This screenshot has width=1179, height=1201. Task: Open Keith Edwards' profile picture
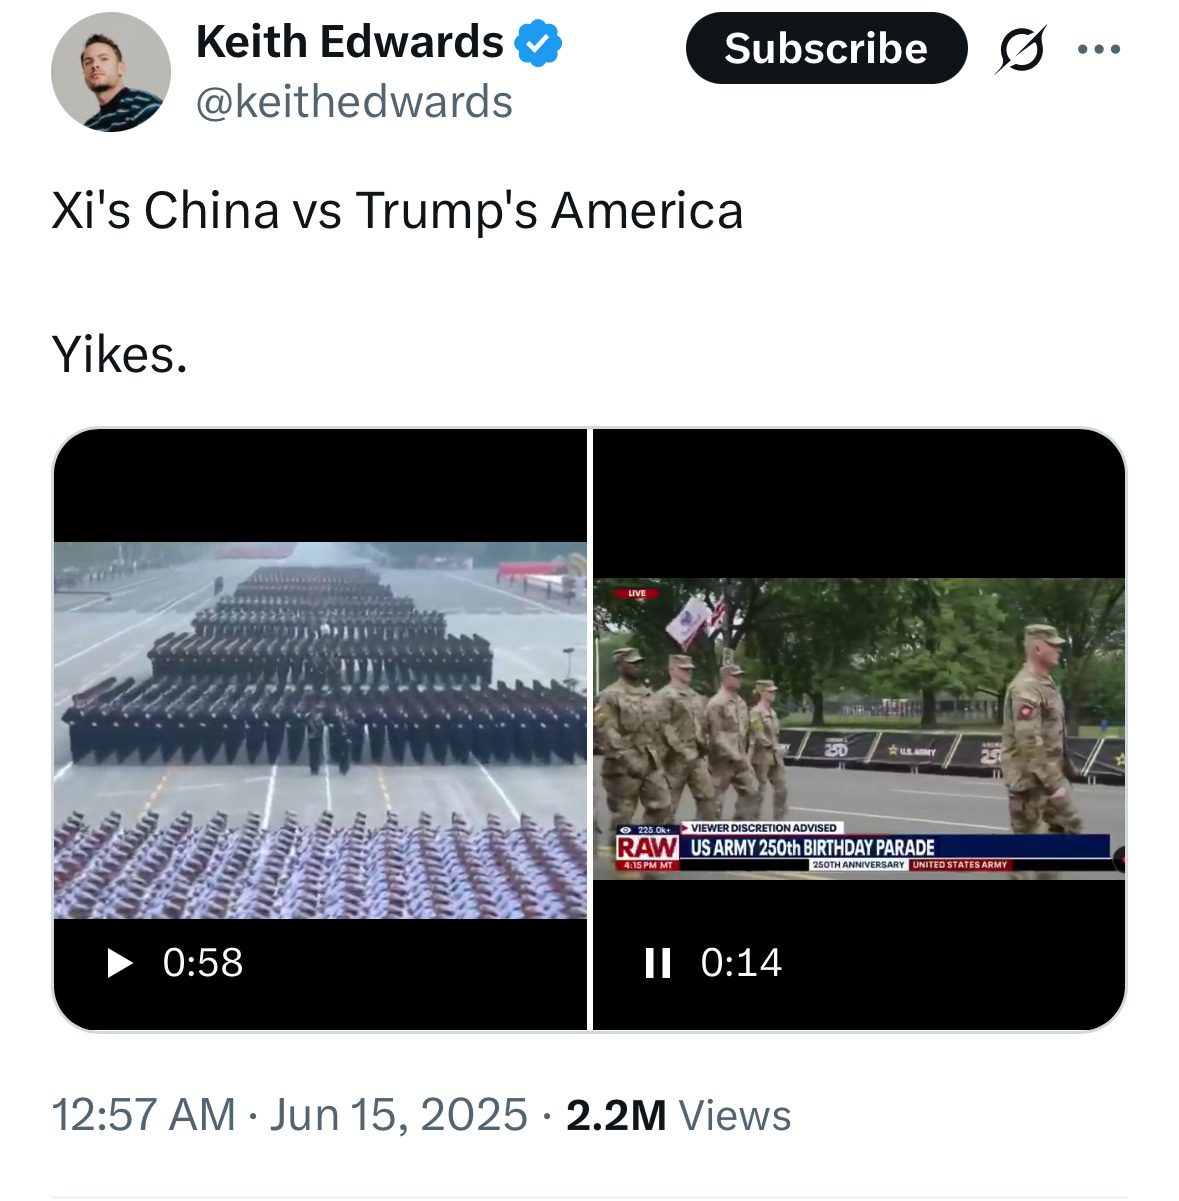pos(111,72)
